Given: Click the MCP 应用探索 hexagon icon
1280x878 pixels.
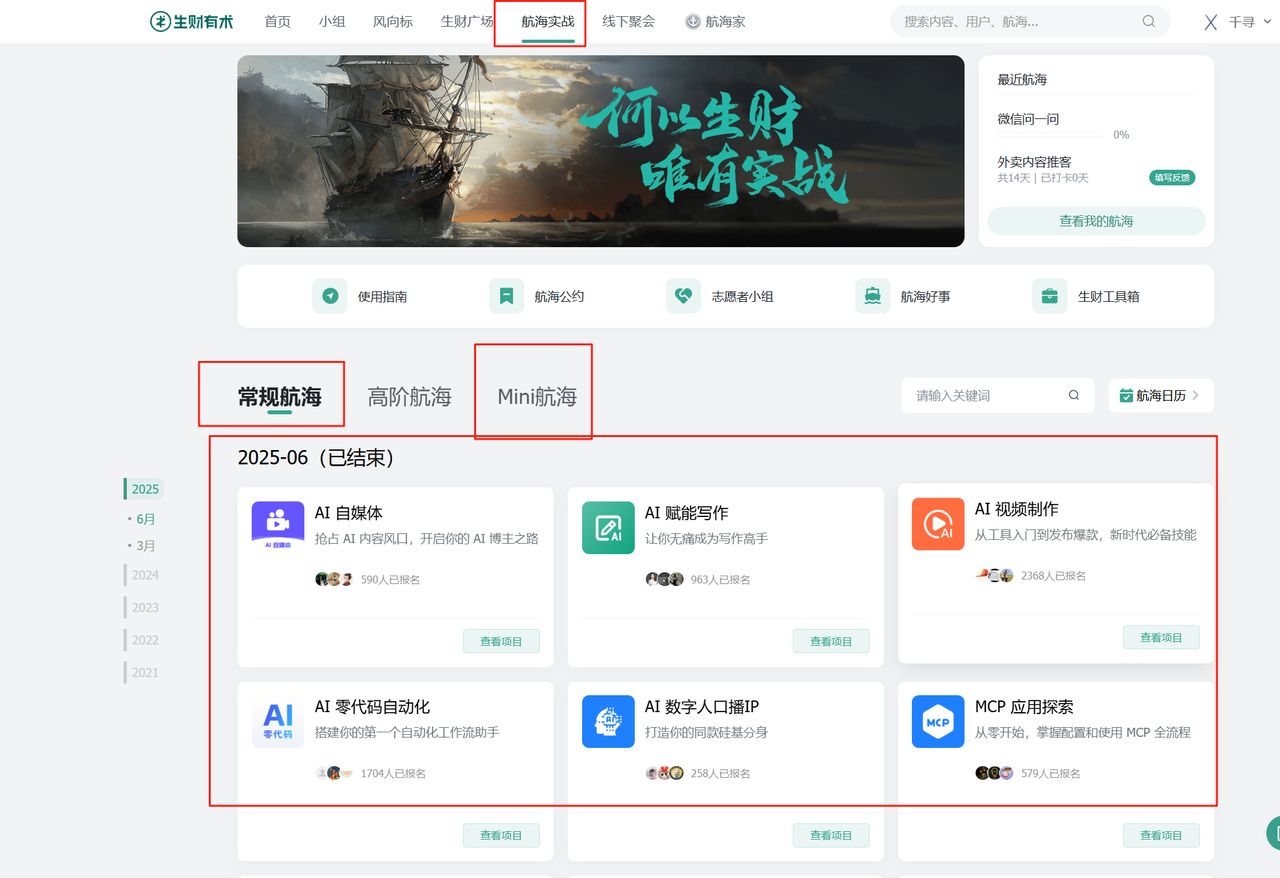Looking at the screenshot, I should [938, 721].
